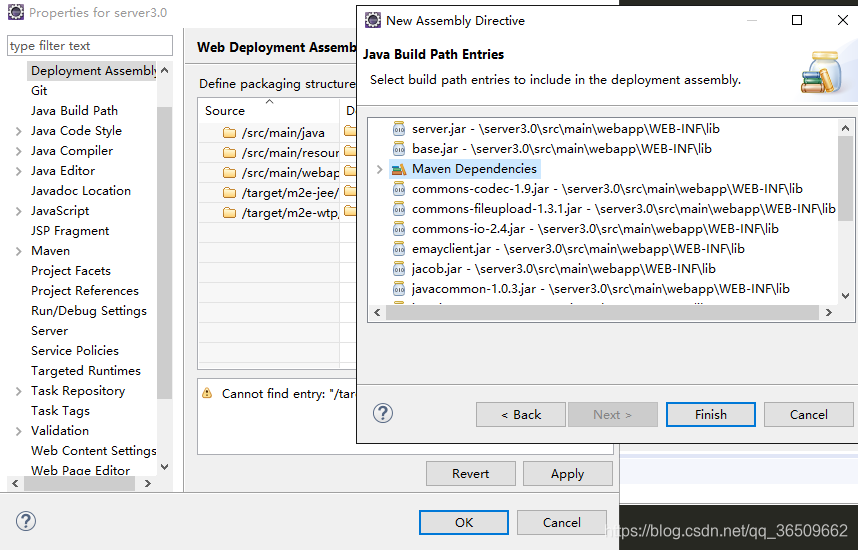
Task: Select Run/Debug Settings in properties tree
Action: (x=89, y=311)
